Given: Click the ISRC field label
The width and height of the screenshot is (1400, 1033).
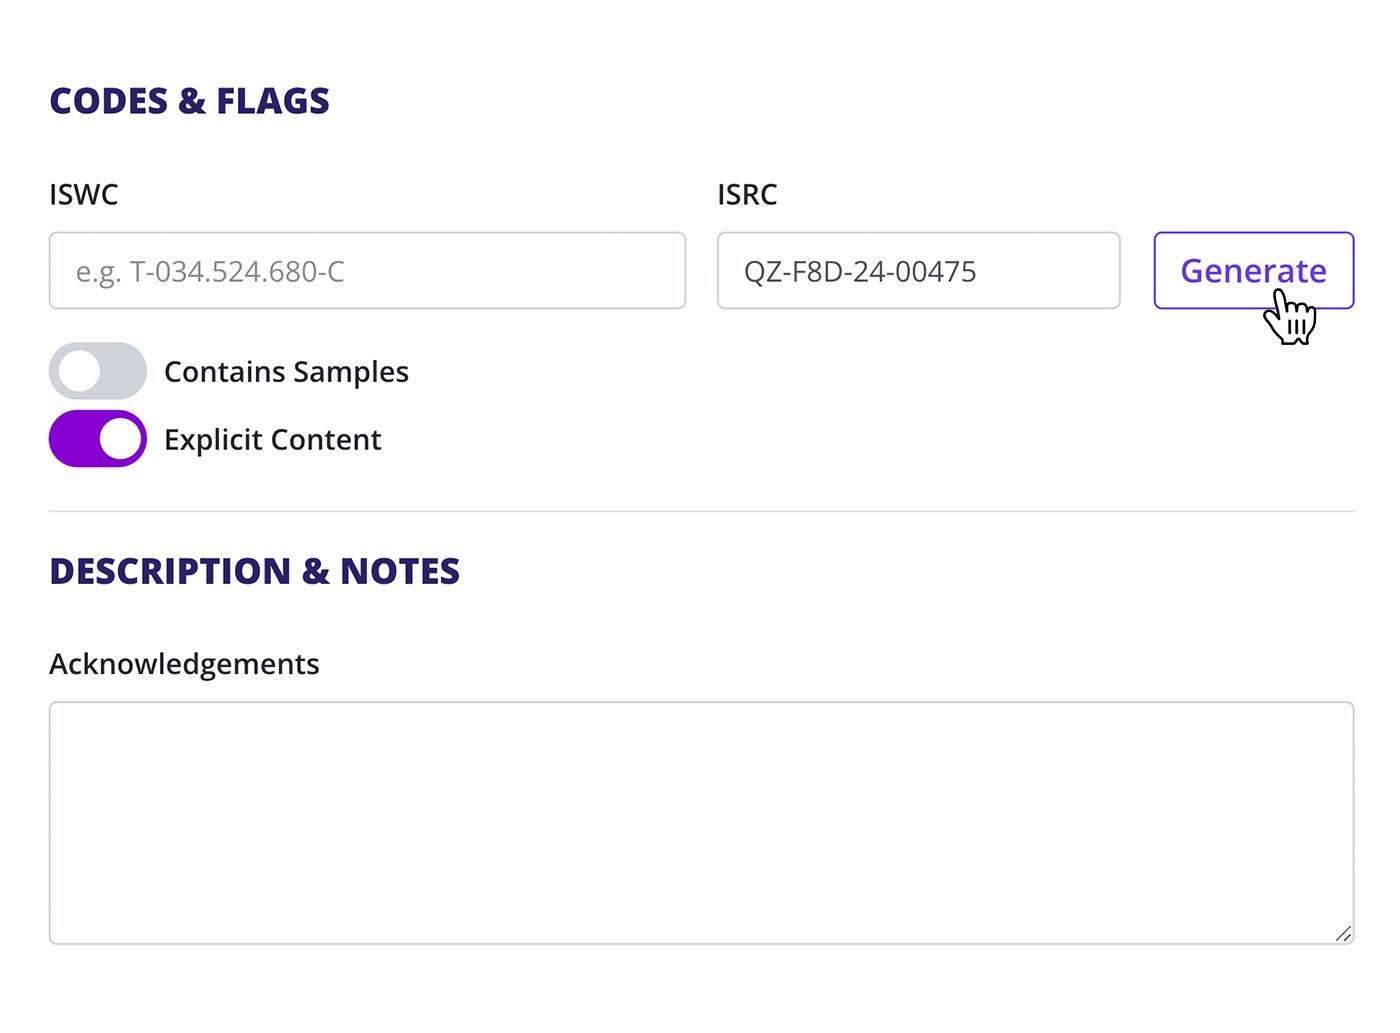Looking at the screenshot, I should coord(747,194).
